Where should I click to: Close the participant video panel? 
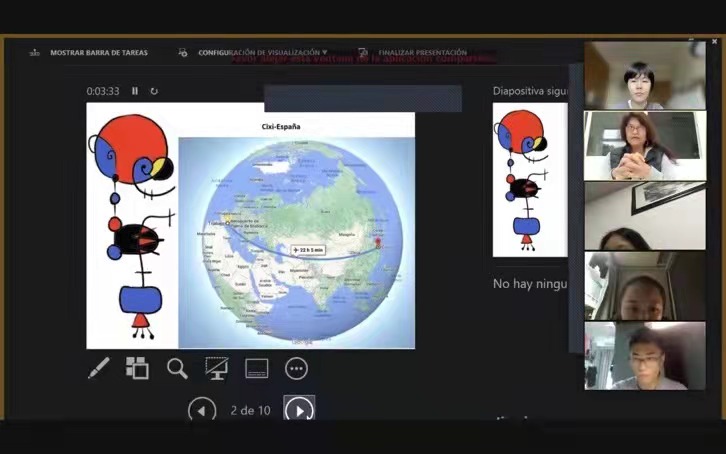(714, 42)
